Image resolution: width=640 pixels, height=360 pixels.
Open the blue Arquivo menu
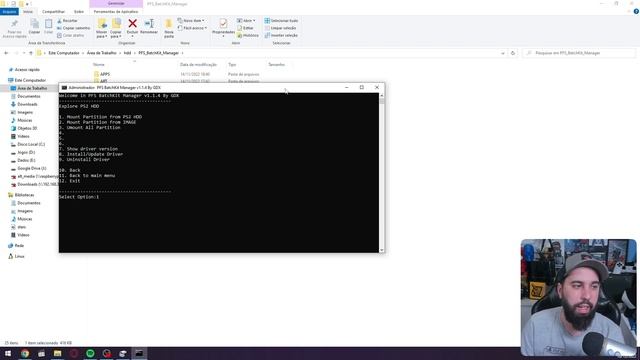pyautogui.click(x=9, y=11)
